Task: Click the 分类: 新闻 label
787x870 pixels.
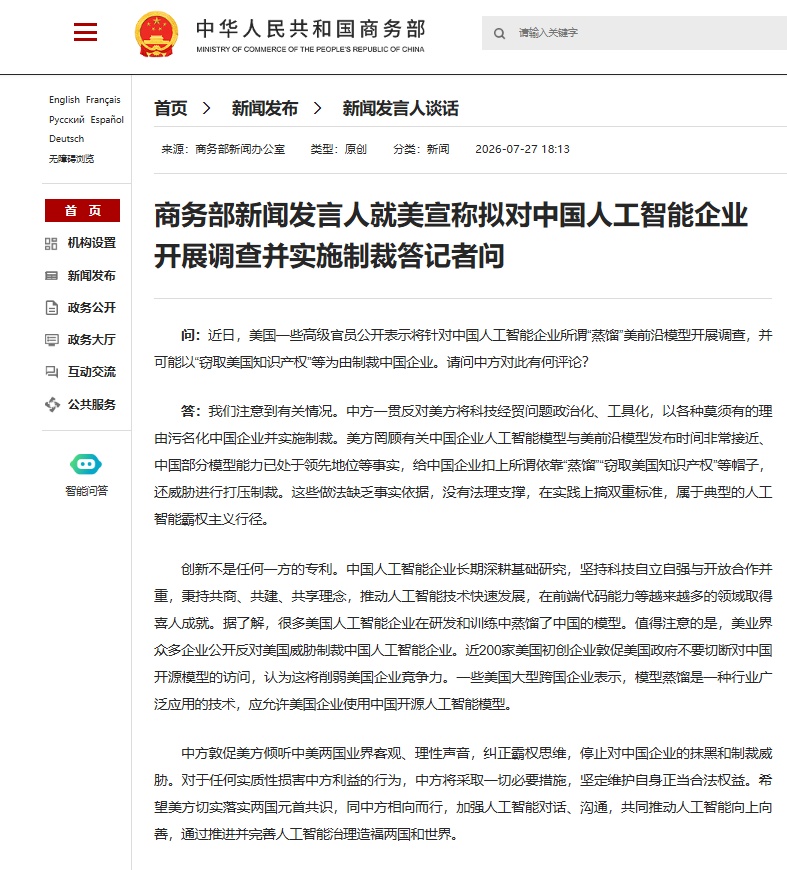Action: point(421,149)
